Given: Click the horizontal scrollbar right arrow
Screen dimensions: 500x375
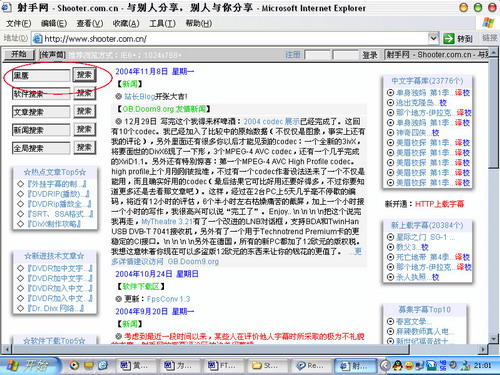Looking at the screenshot, I should click(483, 349).
